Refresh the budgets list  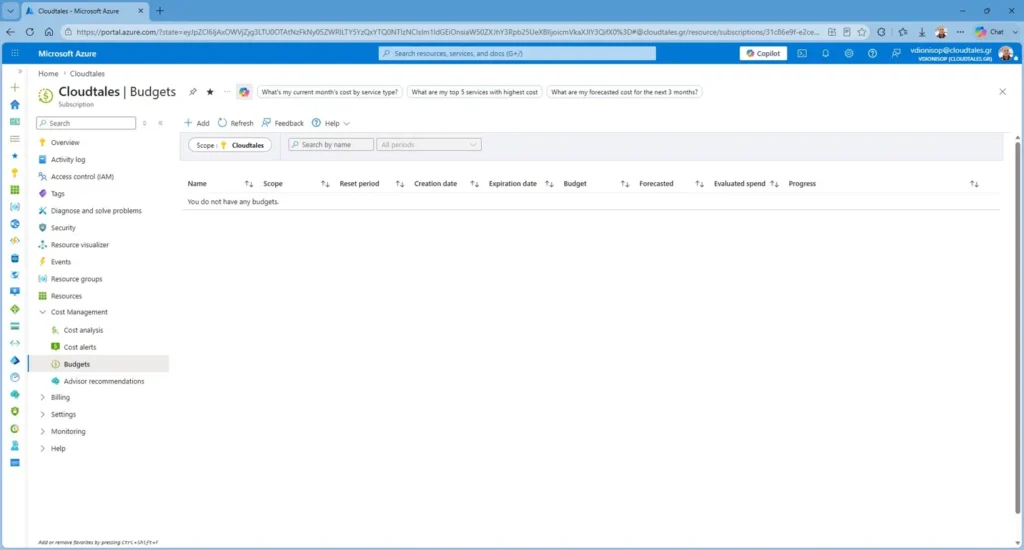[x=236, y=123]
